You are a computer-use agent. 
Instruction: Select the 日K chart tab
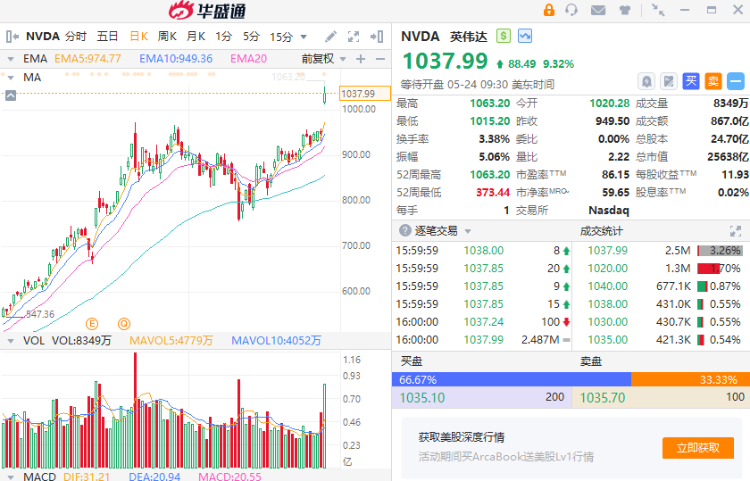tap(139, 36)
